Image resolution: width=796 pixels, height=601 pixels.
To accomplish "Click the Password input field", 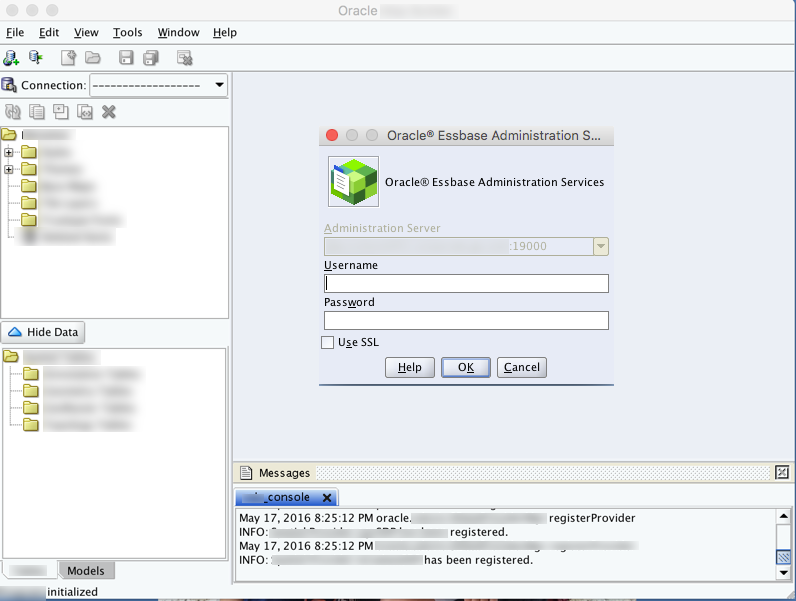I will point(466,321).
